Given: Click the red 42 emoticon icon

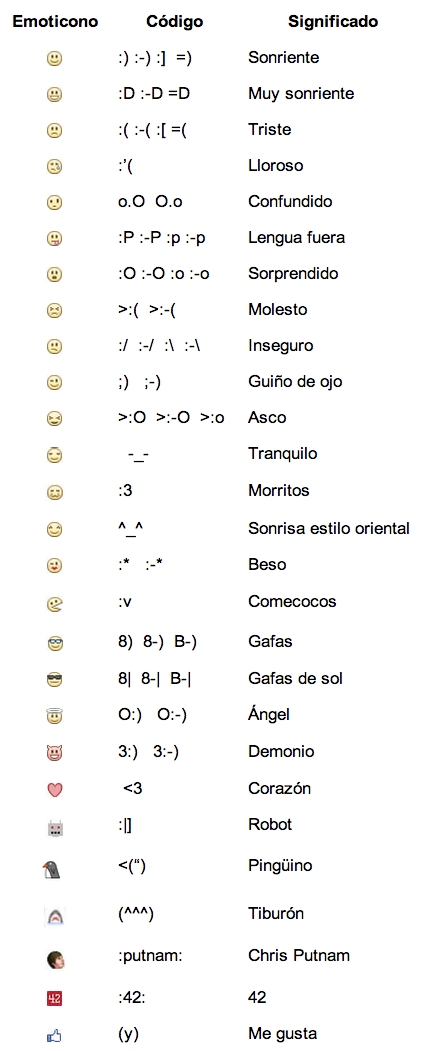Looking at the screenshot, I should (55, 999).
